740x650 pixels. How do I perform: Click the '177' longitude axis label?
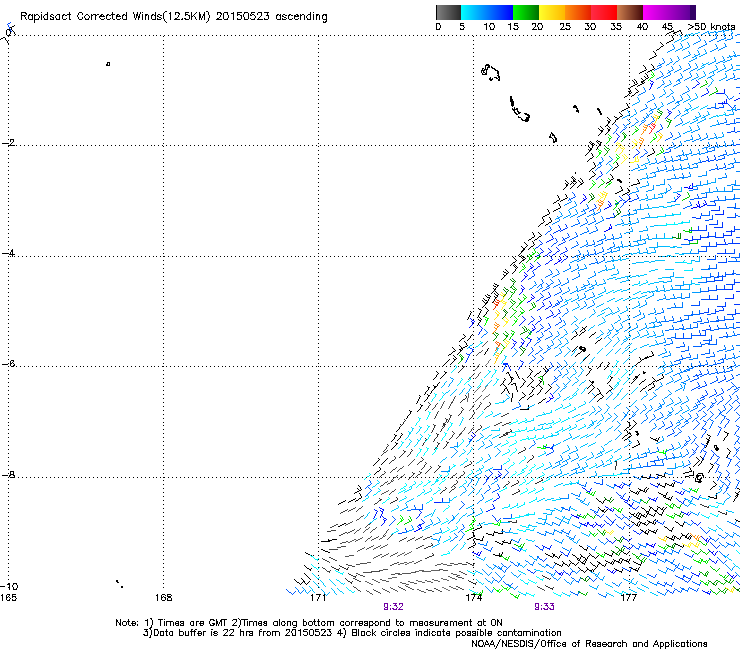(x=629, y=598)
